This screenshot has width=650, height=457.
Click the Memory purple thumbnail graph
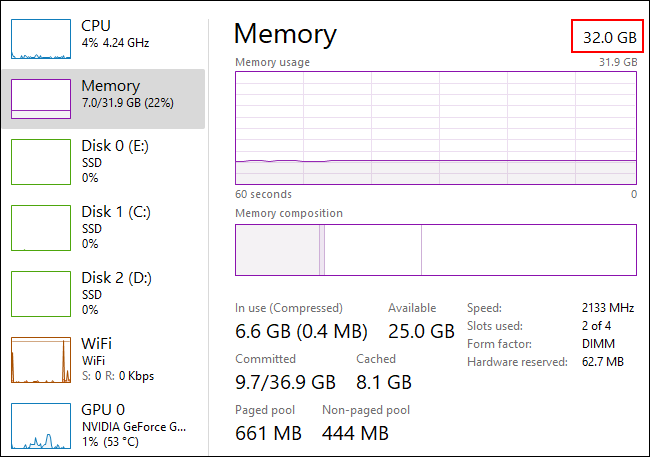click(41, 99)
